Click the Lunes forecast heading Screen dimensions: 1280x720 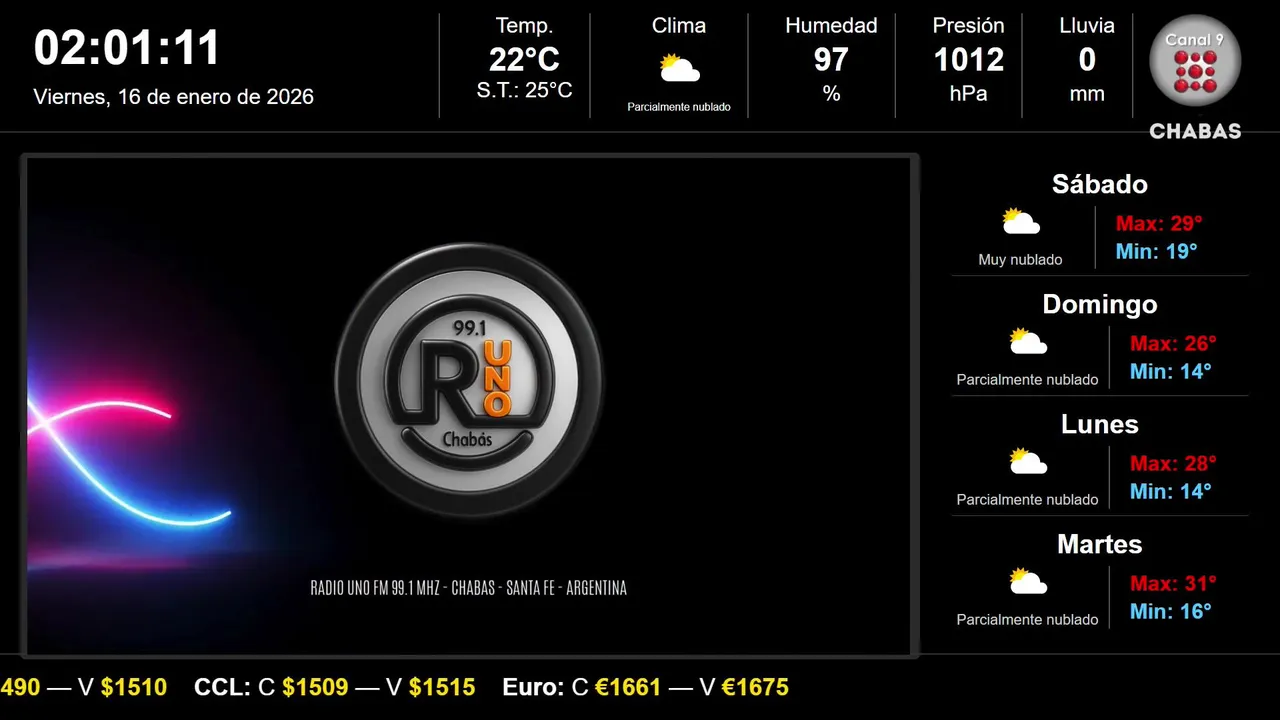click(x=1100, y=424)
